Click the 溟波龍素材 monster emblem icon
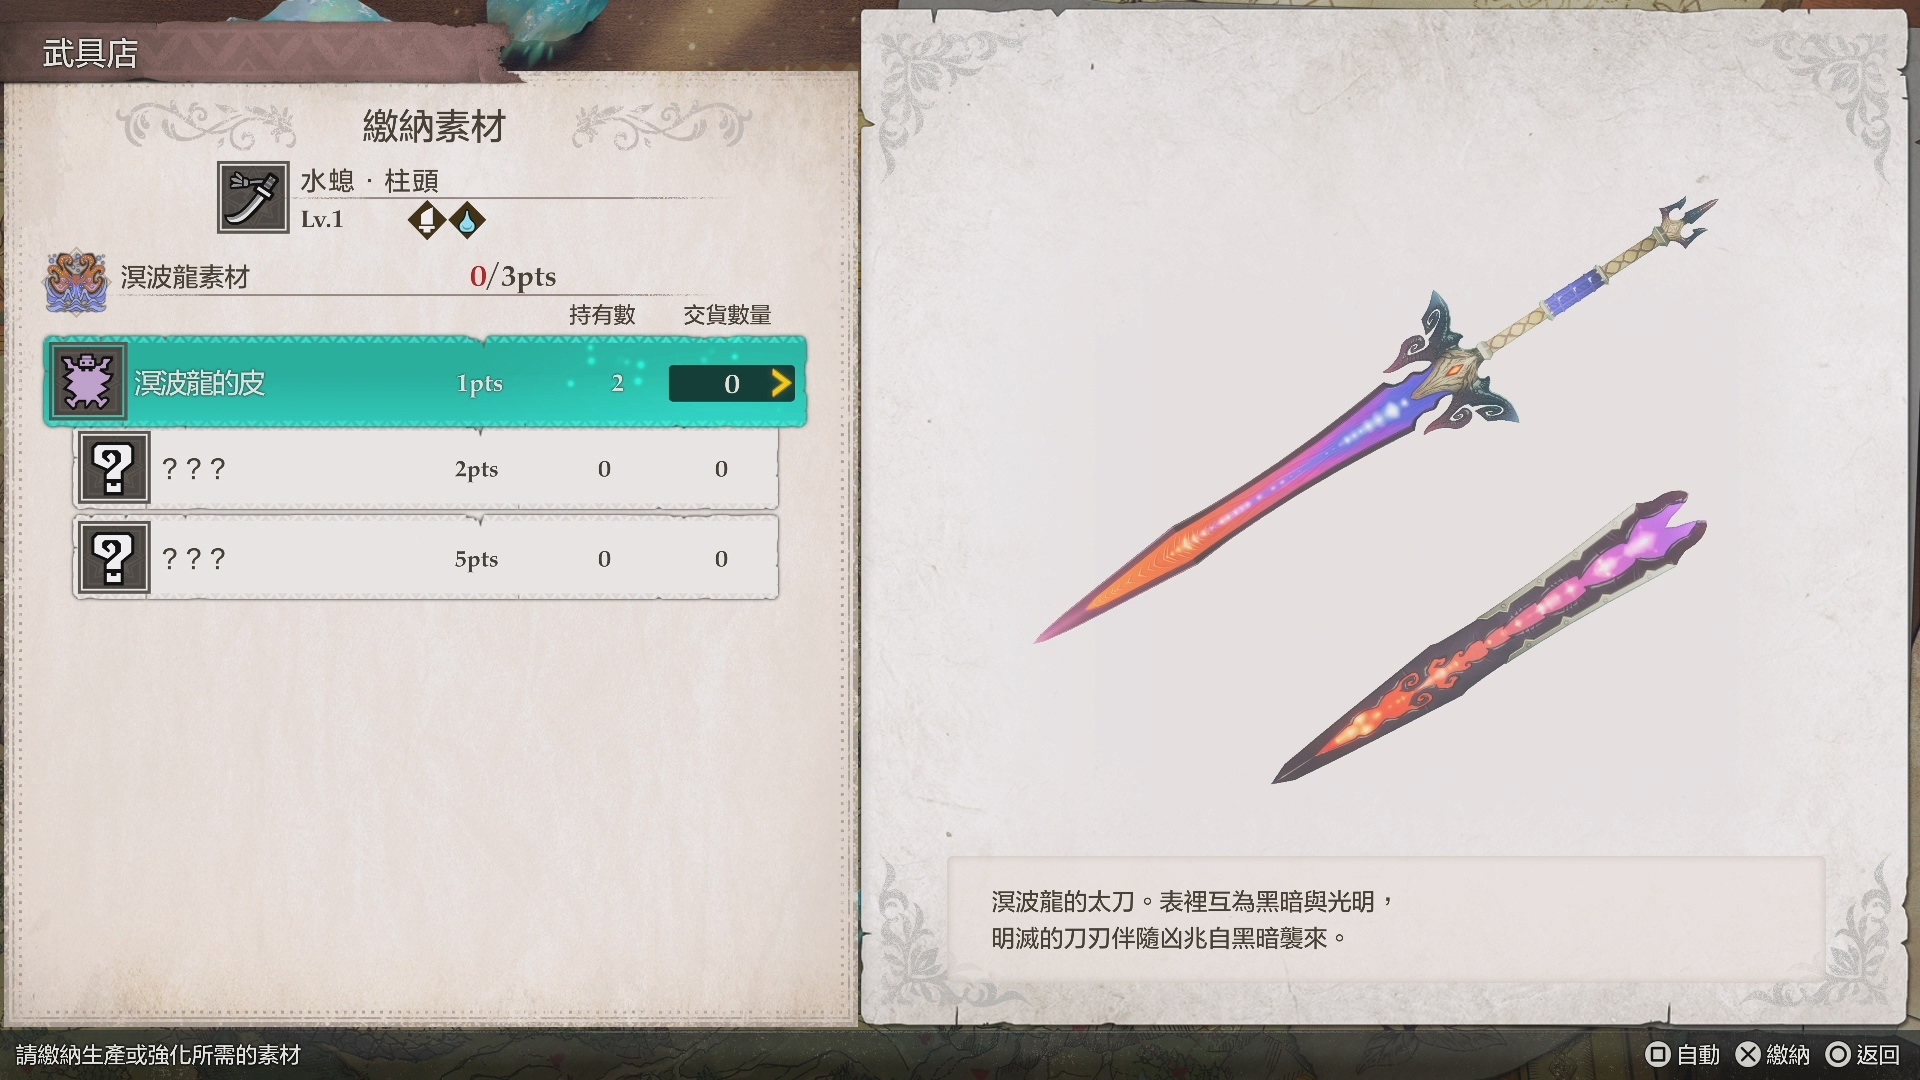The image size is (1920, 1080). [76, 281]
